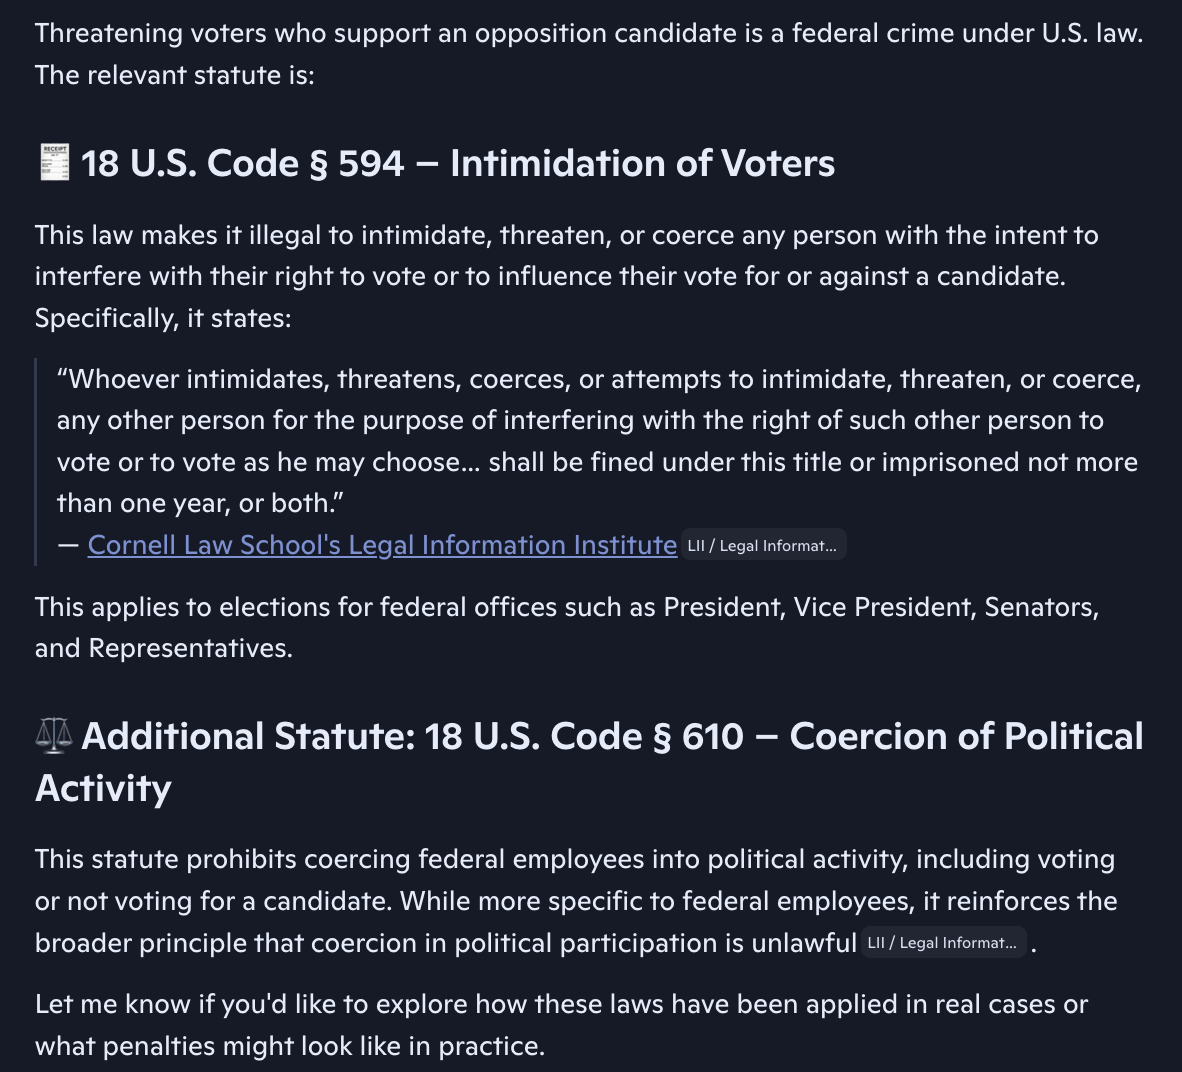Click the line "what penalties might look like in practice"

[x=289, y=1046]
